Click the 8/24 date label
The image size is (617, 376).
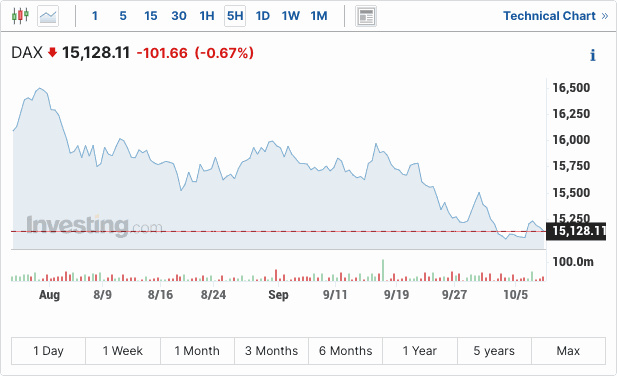click(213, 295)
